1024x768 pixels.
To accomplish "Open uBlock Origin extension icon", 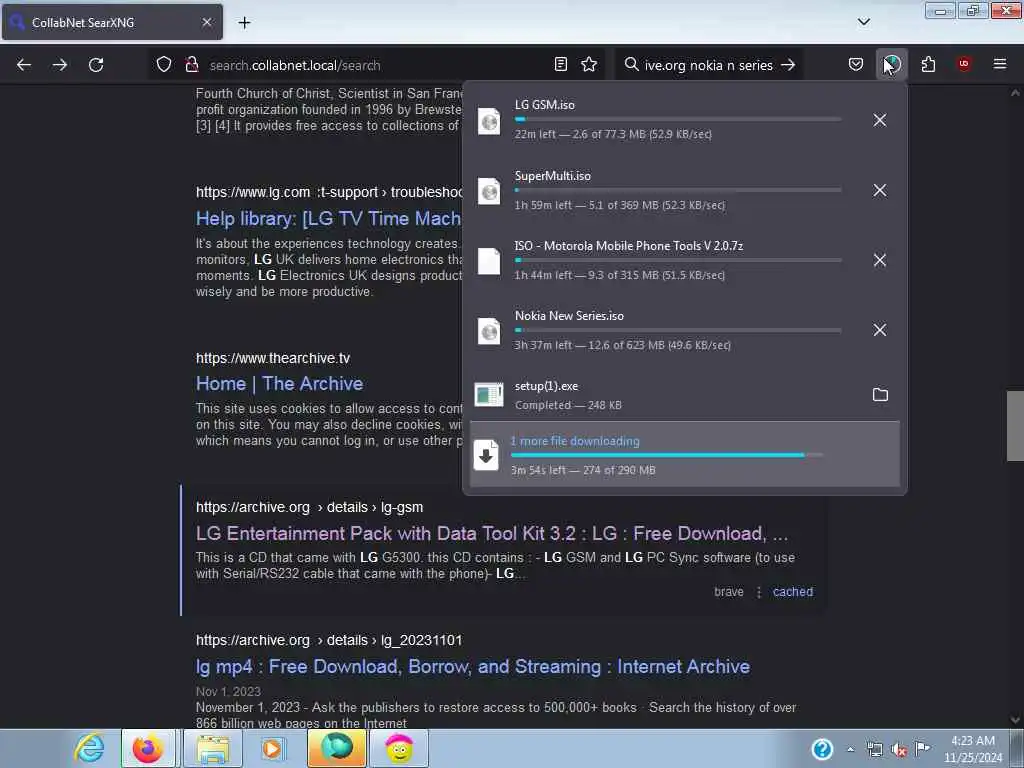I will tap(964, 63).
